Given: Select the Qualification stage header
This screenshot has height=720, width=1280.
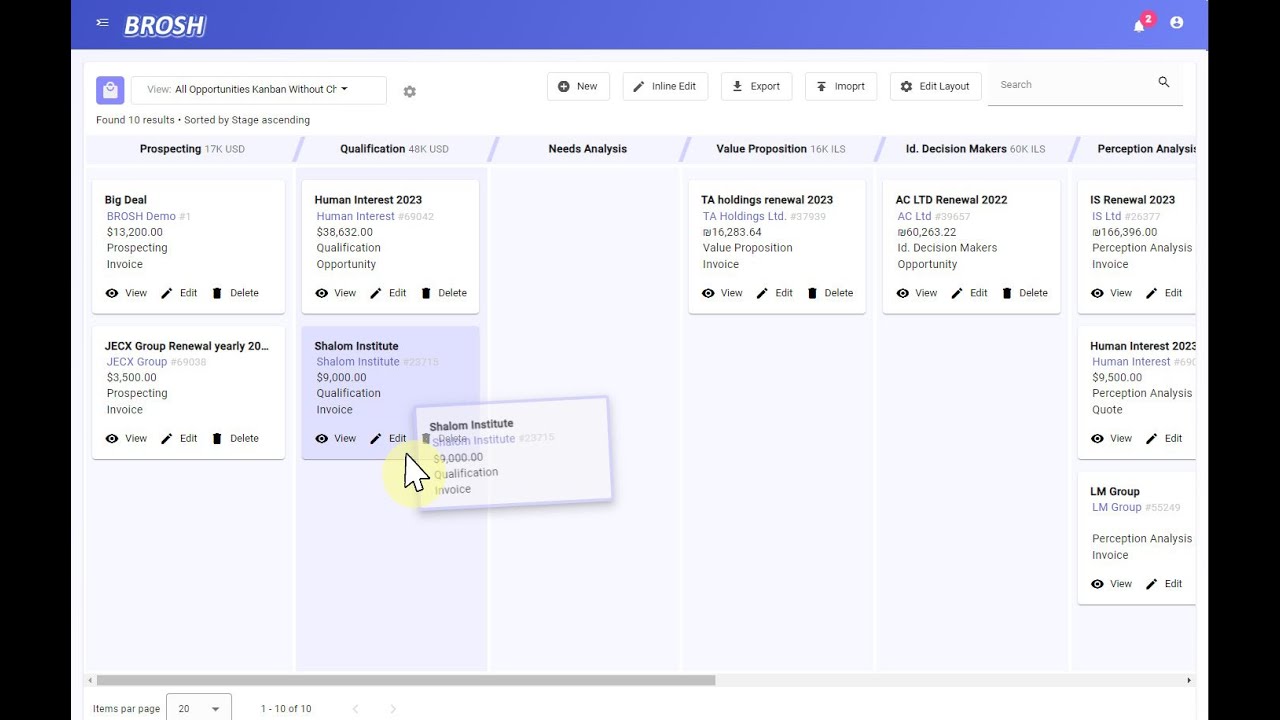Looking at the screenshot, I should pyautogui.click(x=394, y=149).
